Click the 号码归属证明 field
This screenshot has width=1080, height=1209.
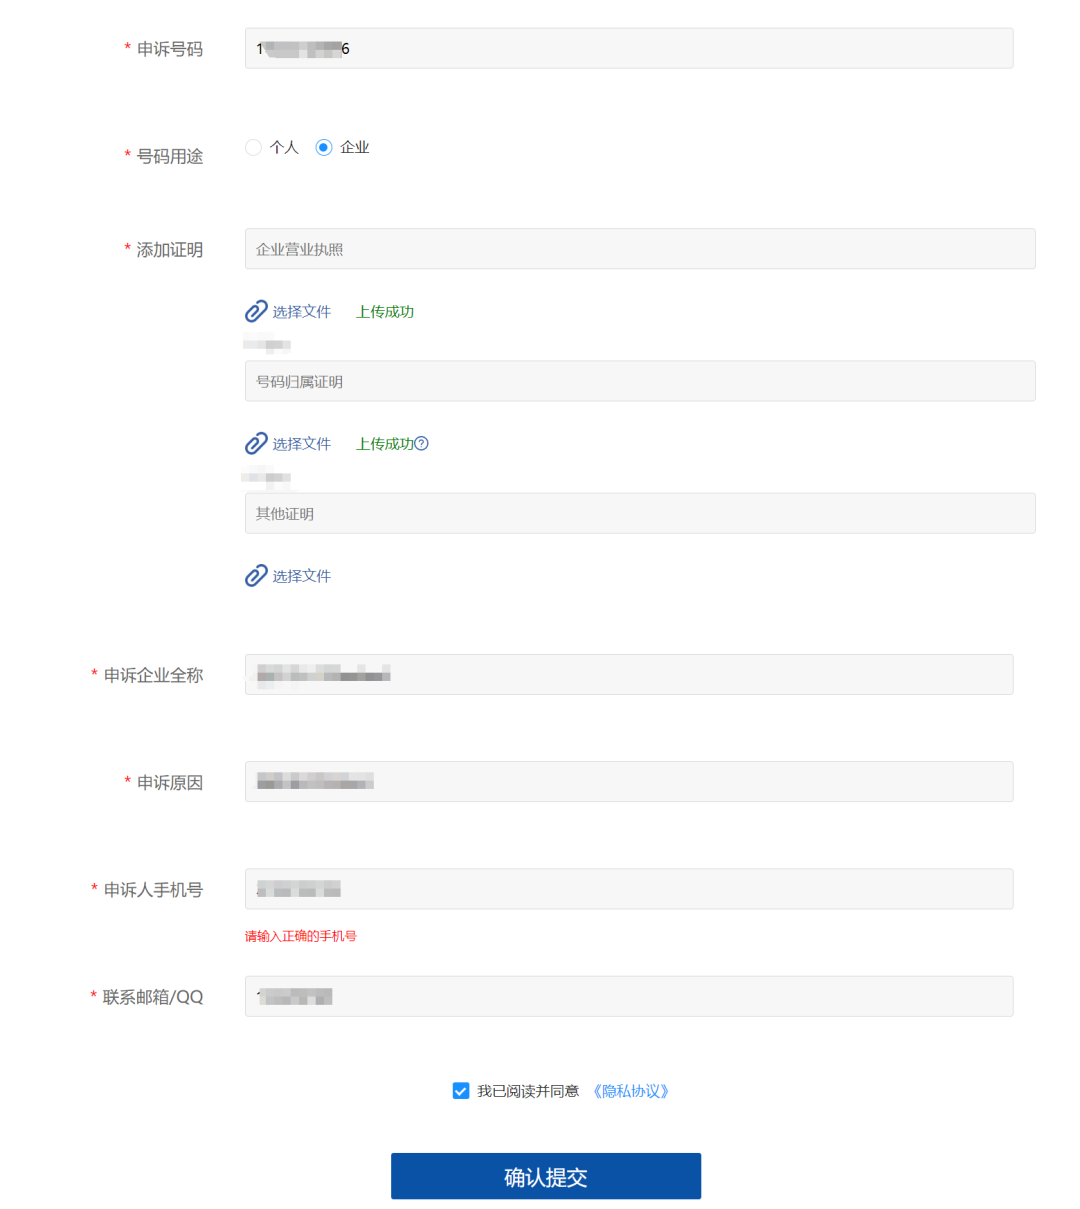click(640, 381)
